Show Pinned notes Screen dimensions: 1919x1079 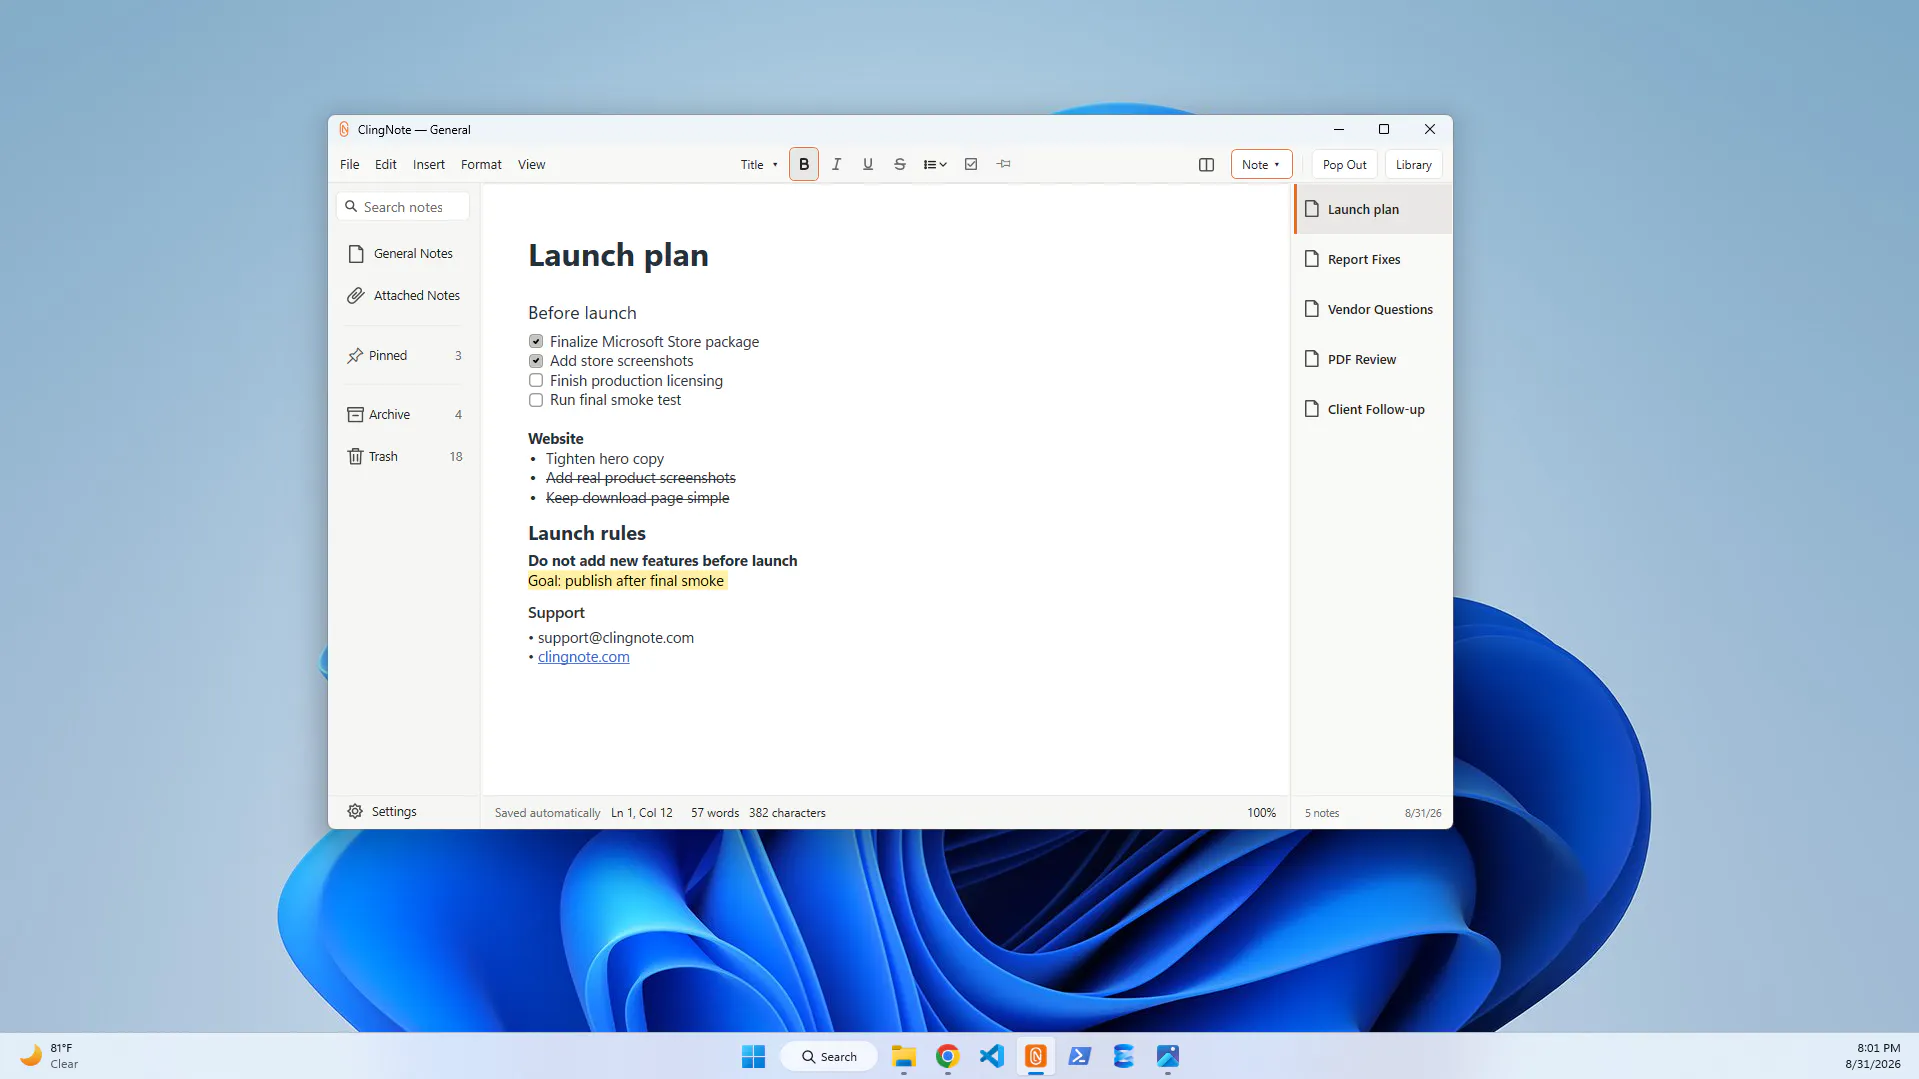click(403, 356)
